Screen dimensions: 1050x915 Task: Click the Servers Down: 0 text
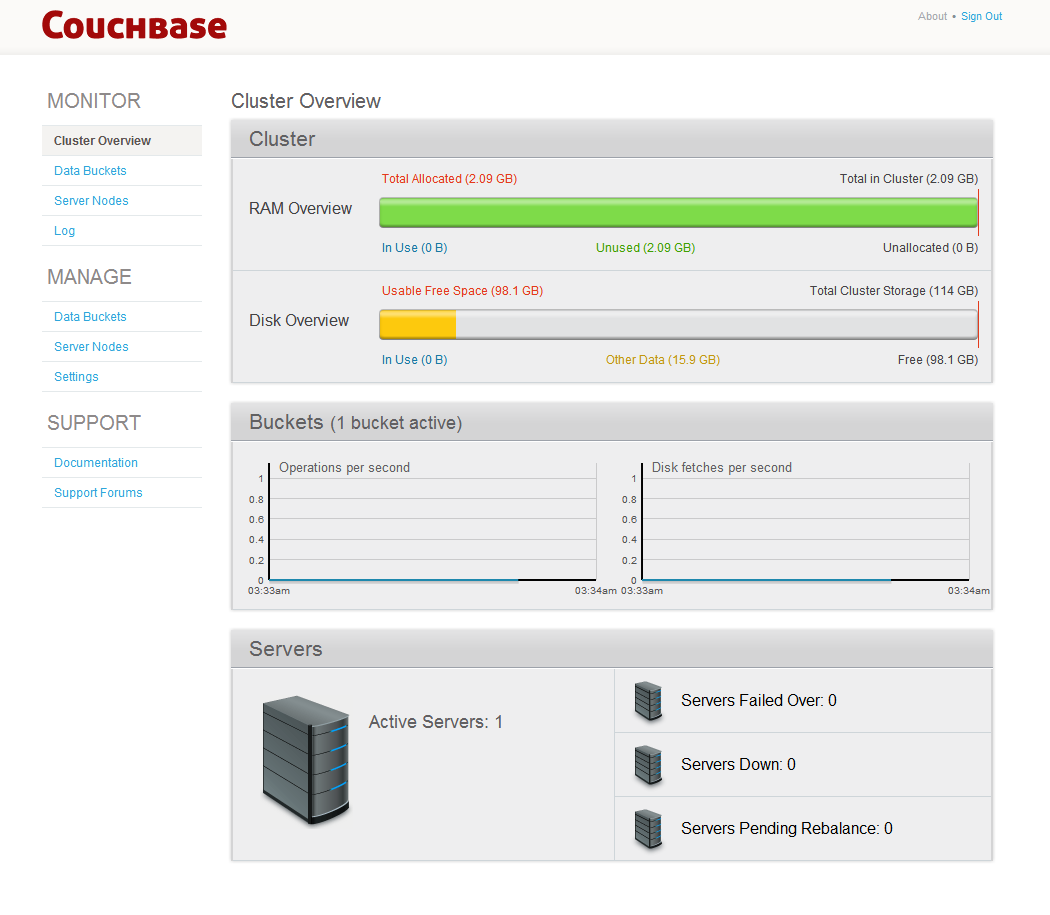click(738, 765)
